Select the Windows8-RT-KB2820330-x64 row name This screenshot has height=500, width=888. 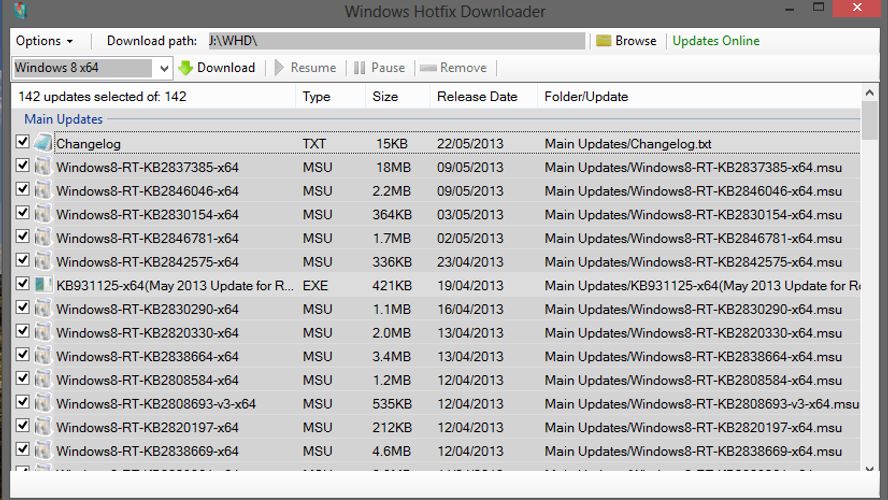pyautogui.click(x=147, y=333)
